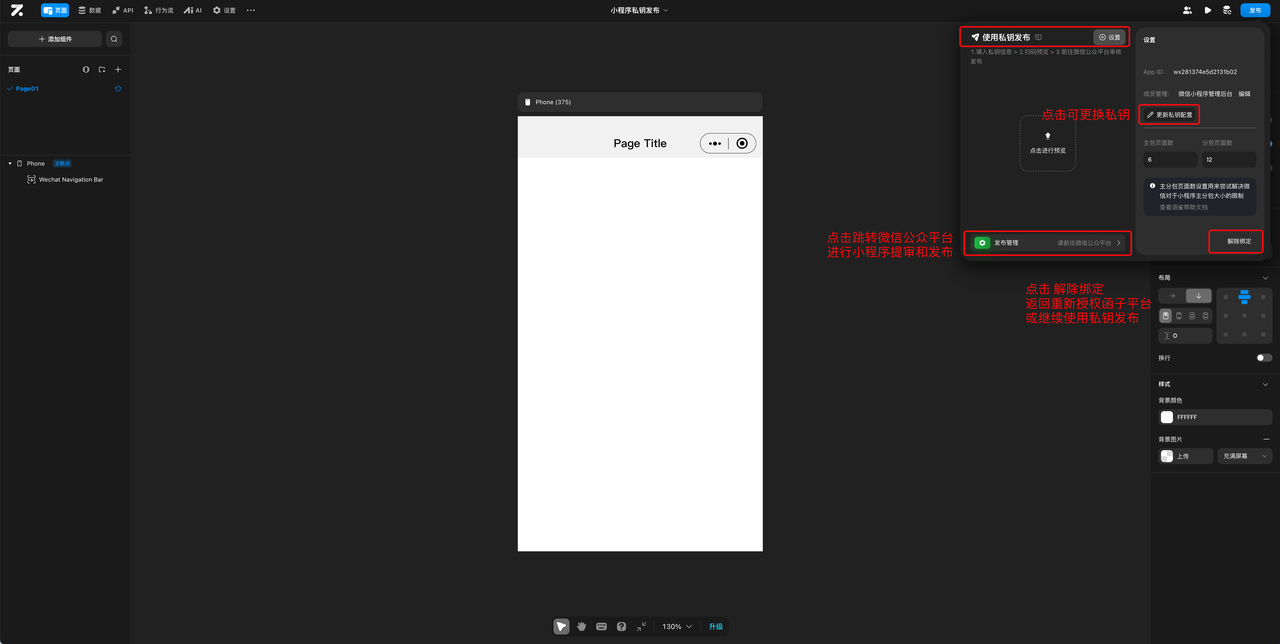Image resolution: width=1280 pixels, height=644 pixels.
Task: Select the pointer tool in bottom toolbar
Action: click(x=561, y=626)
